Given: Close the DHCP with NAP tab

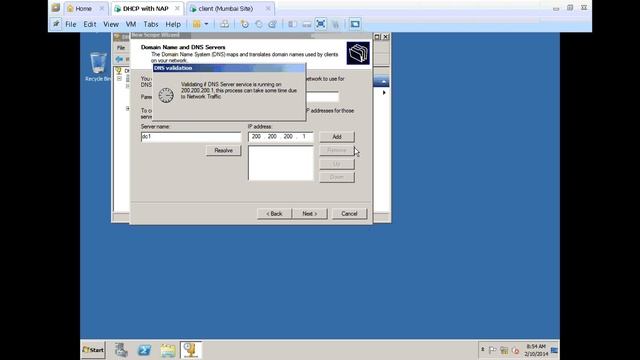Looking at the screenshot, I should pyautogui.click(x=177, y=9).
